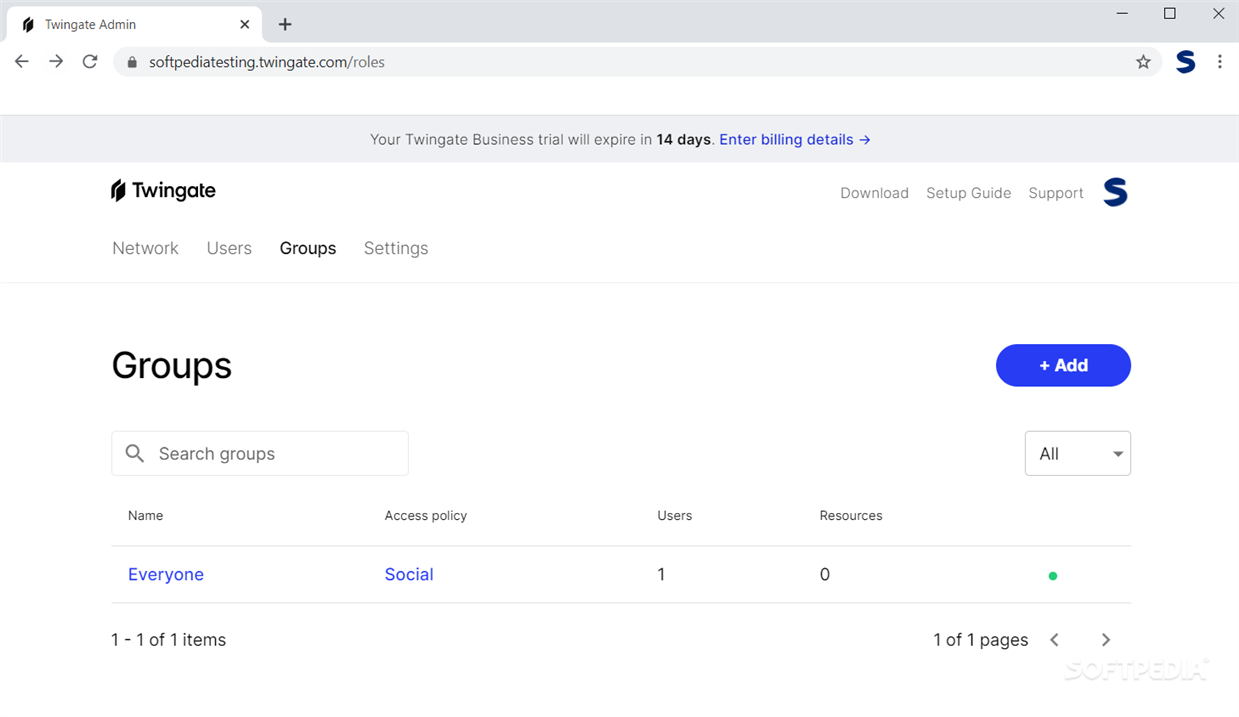Click the Groups page heading
Viewport: 1239px width, 717px height.
172,365
